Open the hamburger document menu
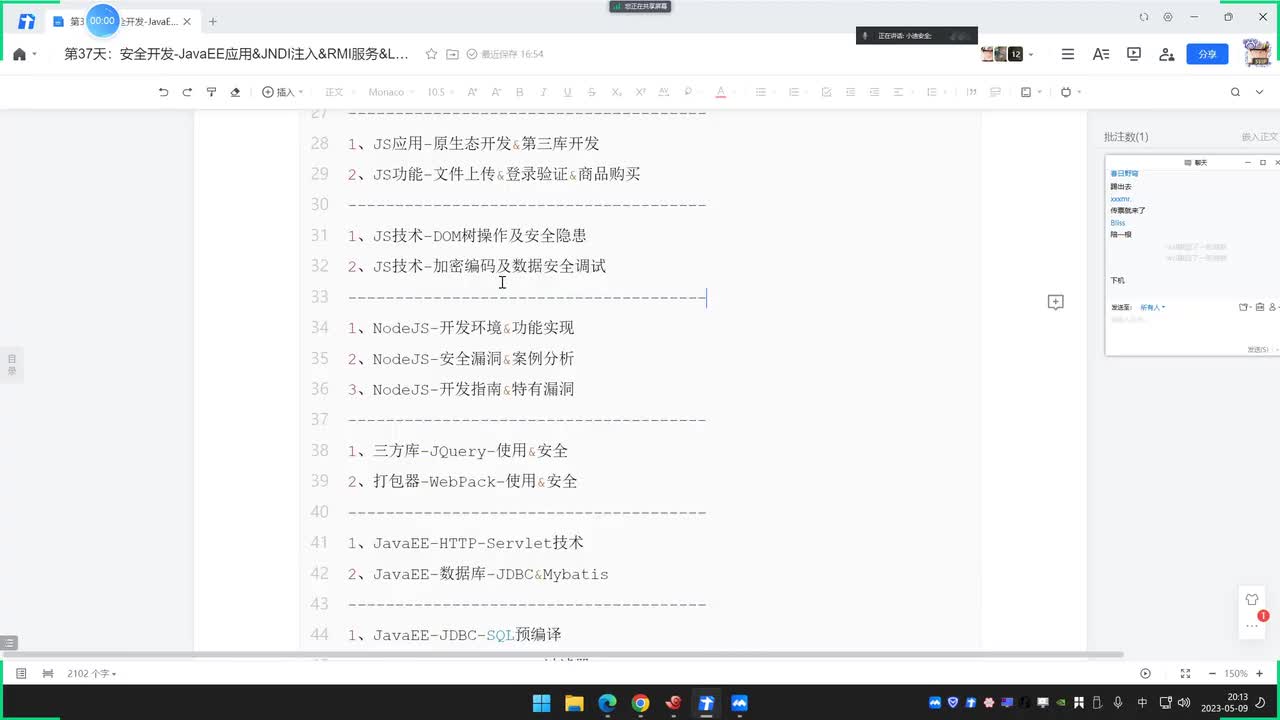Viewport: 1280px width, 720px height. pos(1068,54)
